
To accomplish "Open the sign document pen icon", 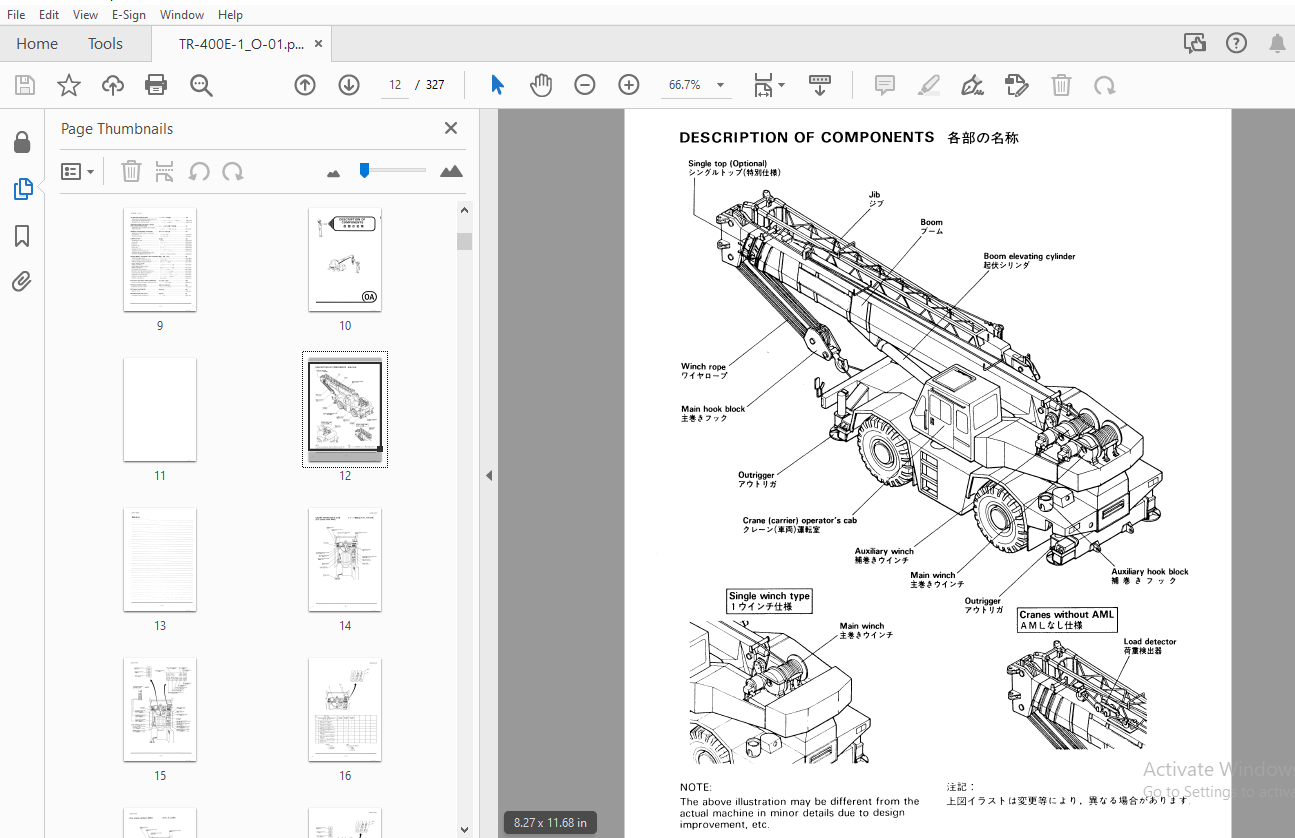I will tap(972, 85).
